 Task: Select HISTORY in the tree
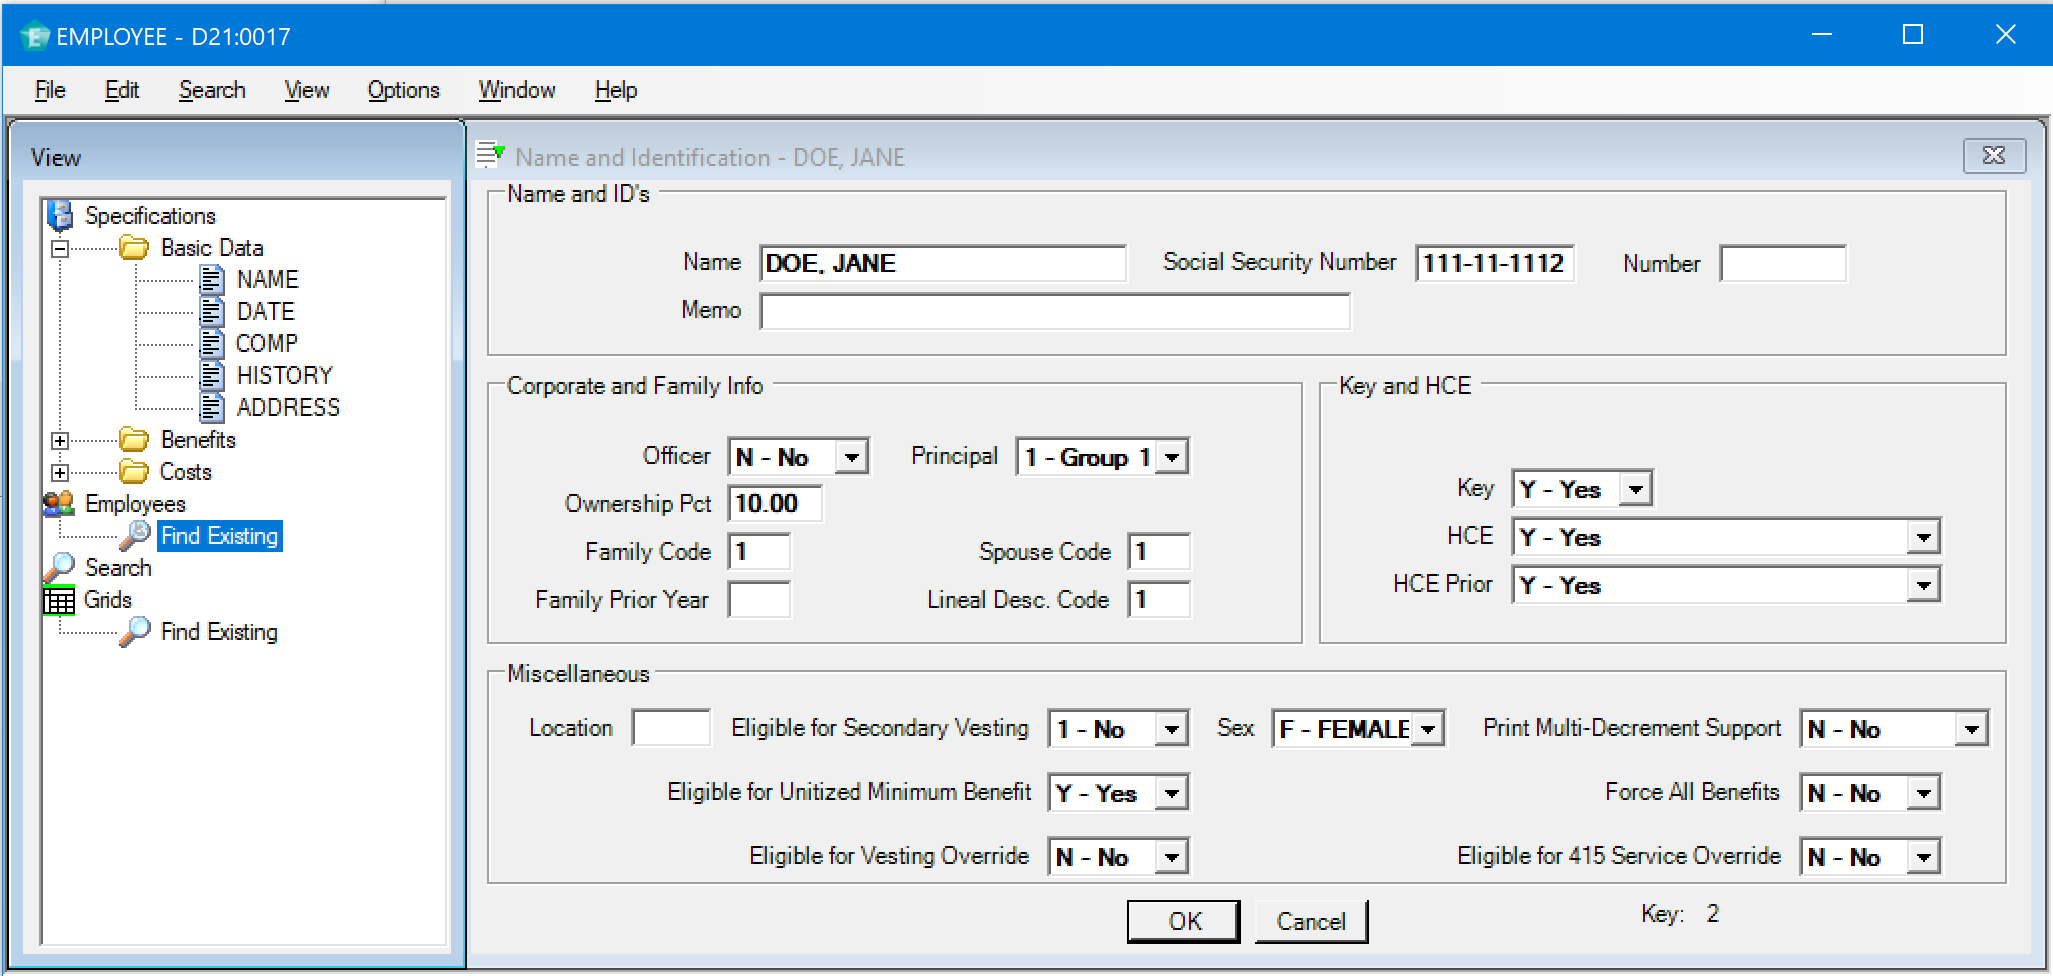pos(284,375)
